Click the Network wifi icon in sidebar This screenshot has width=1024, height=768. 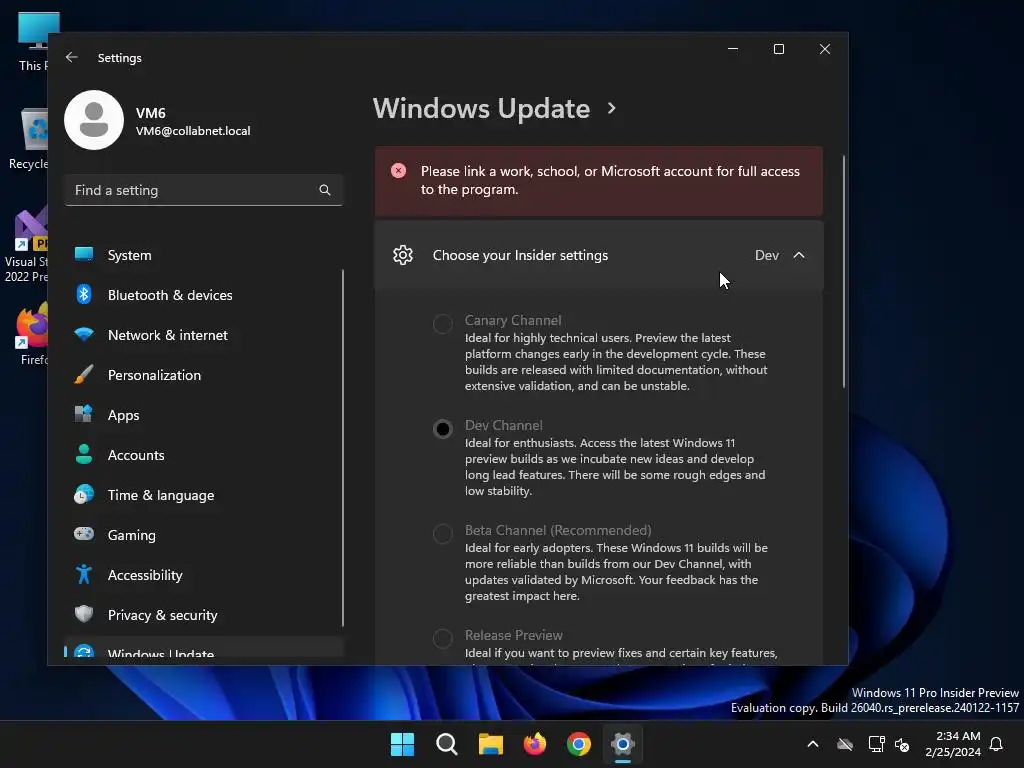click(84, 334)
